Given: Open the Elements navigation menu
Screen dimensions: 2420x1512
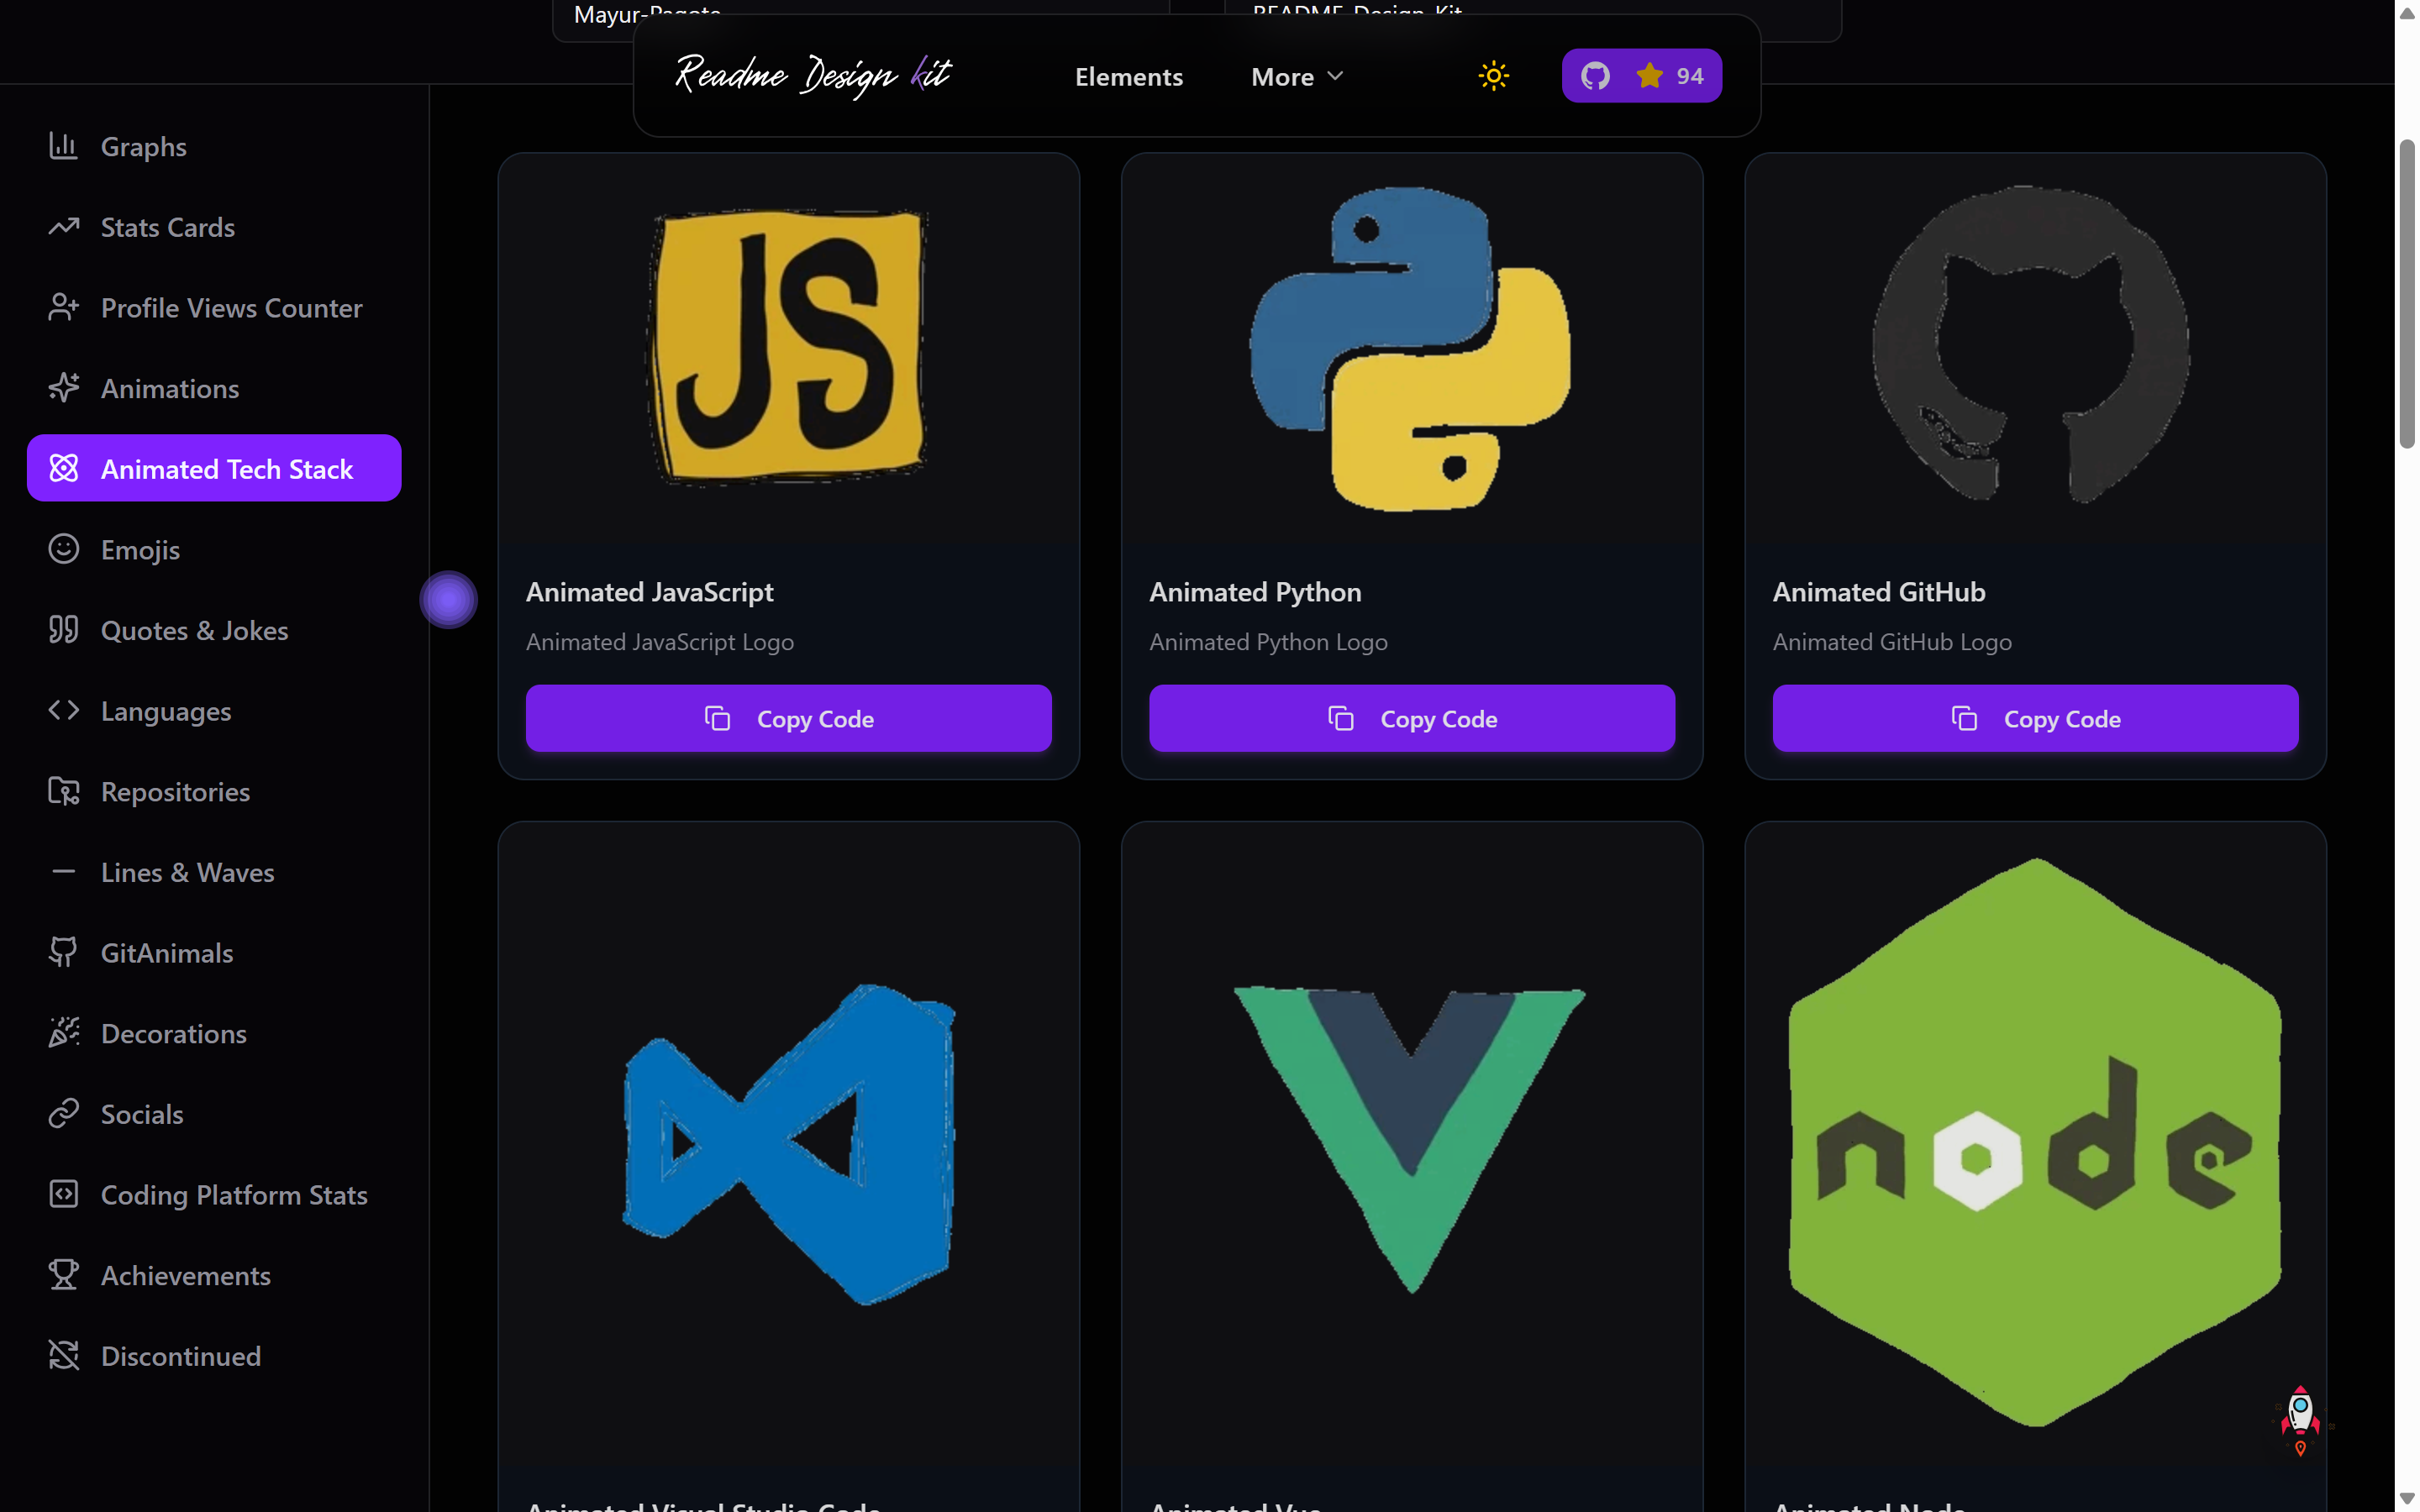Looking at the screenshot, I should point(1128,77).
